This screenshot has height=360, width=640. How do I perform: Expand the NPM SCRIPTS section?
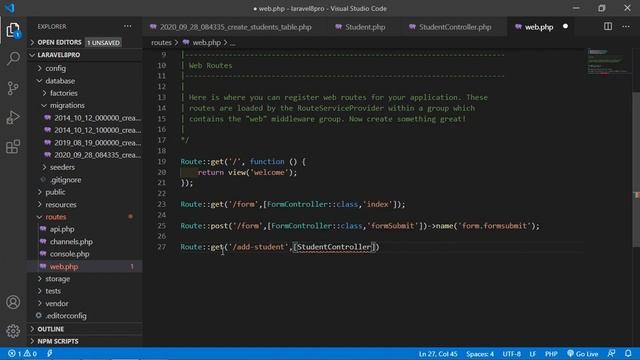coord(58,341)
